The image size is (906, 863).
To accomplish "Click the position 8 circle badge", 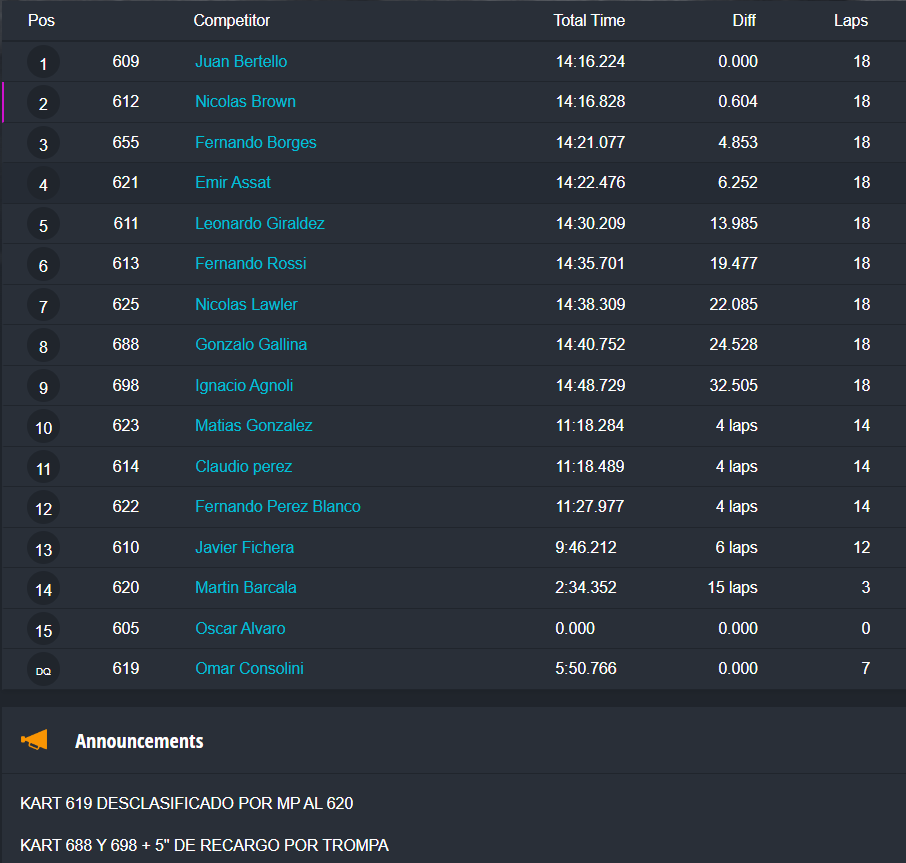I will 43,347.
